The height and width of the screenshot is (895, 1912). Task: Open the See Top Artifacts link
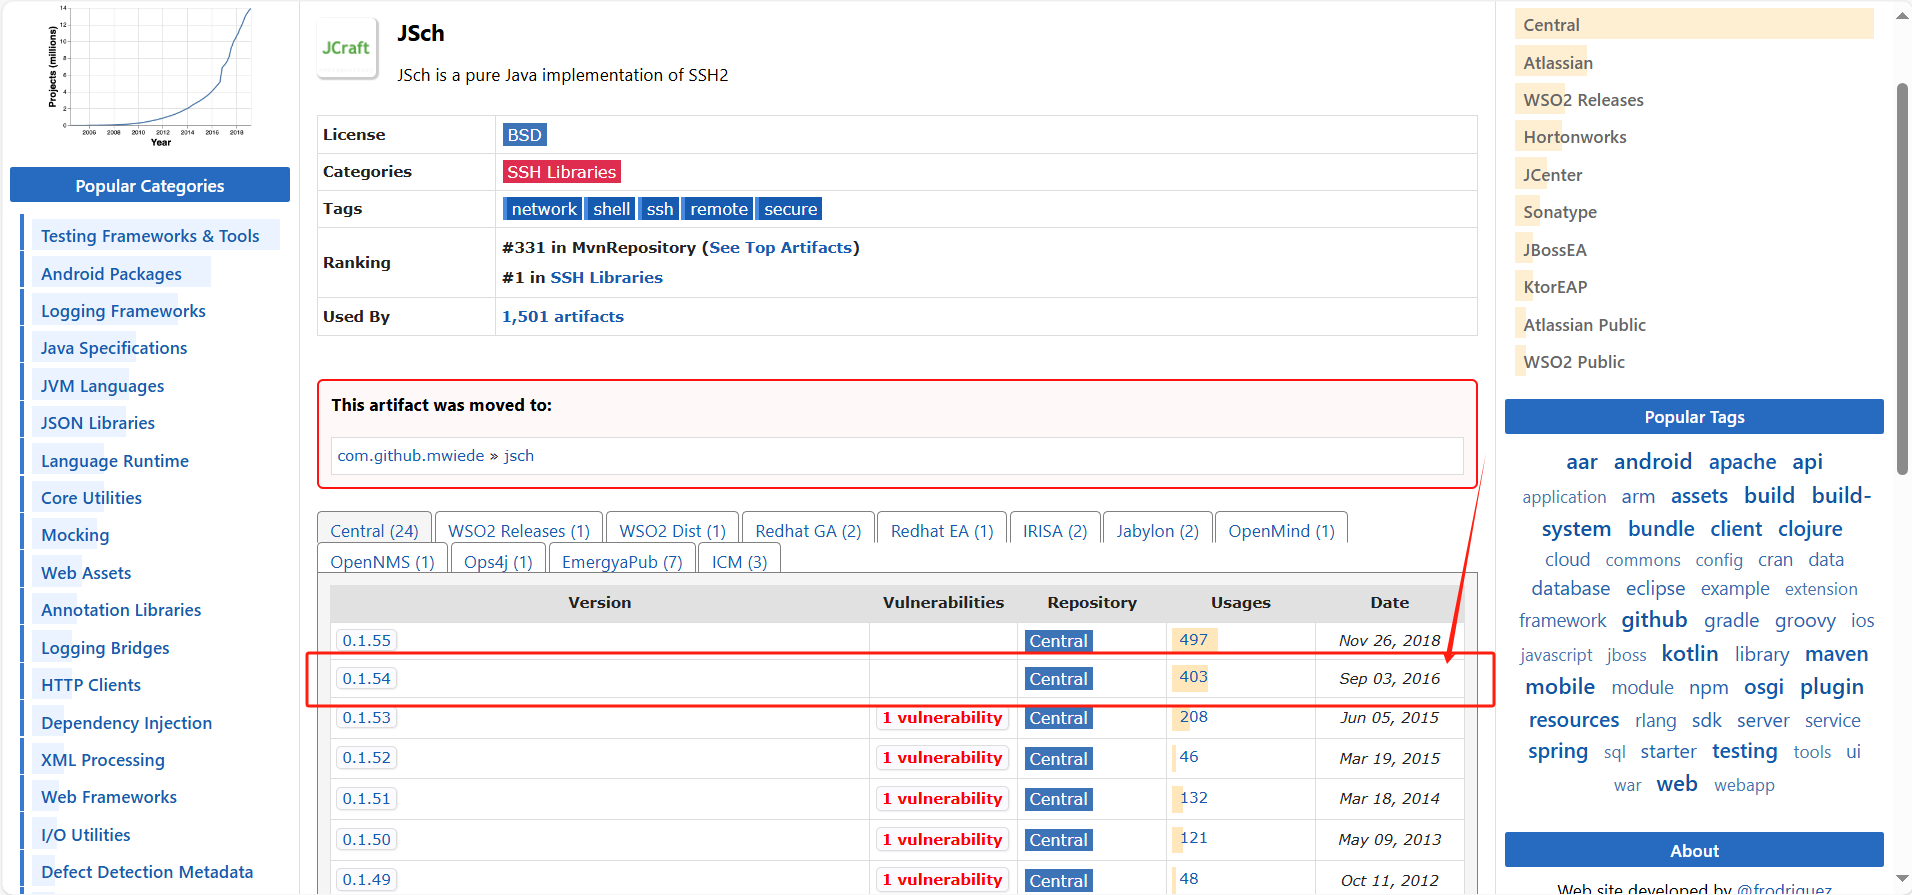pos(780,248)
